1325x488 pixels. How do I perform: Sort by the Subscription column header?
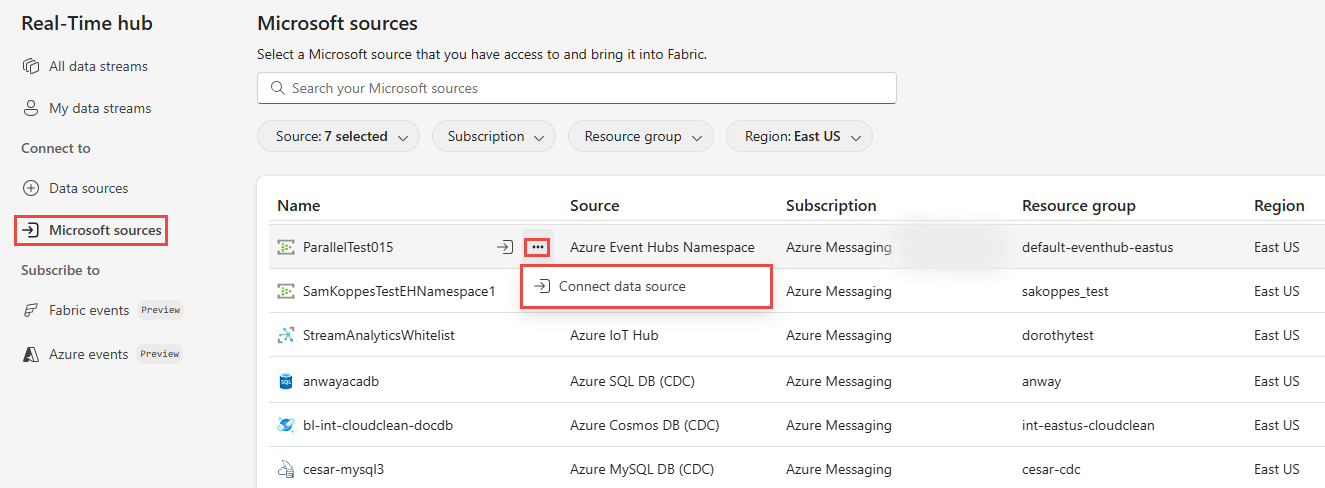point(831,205)
